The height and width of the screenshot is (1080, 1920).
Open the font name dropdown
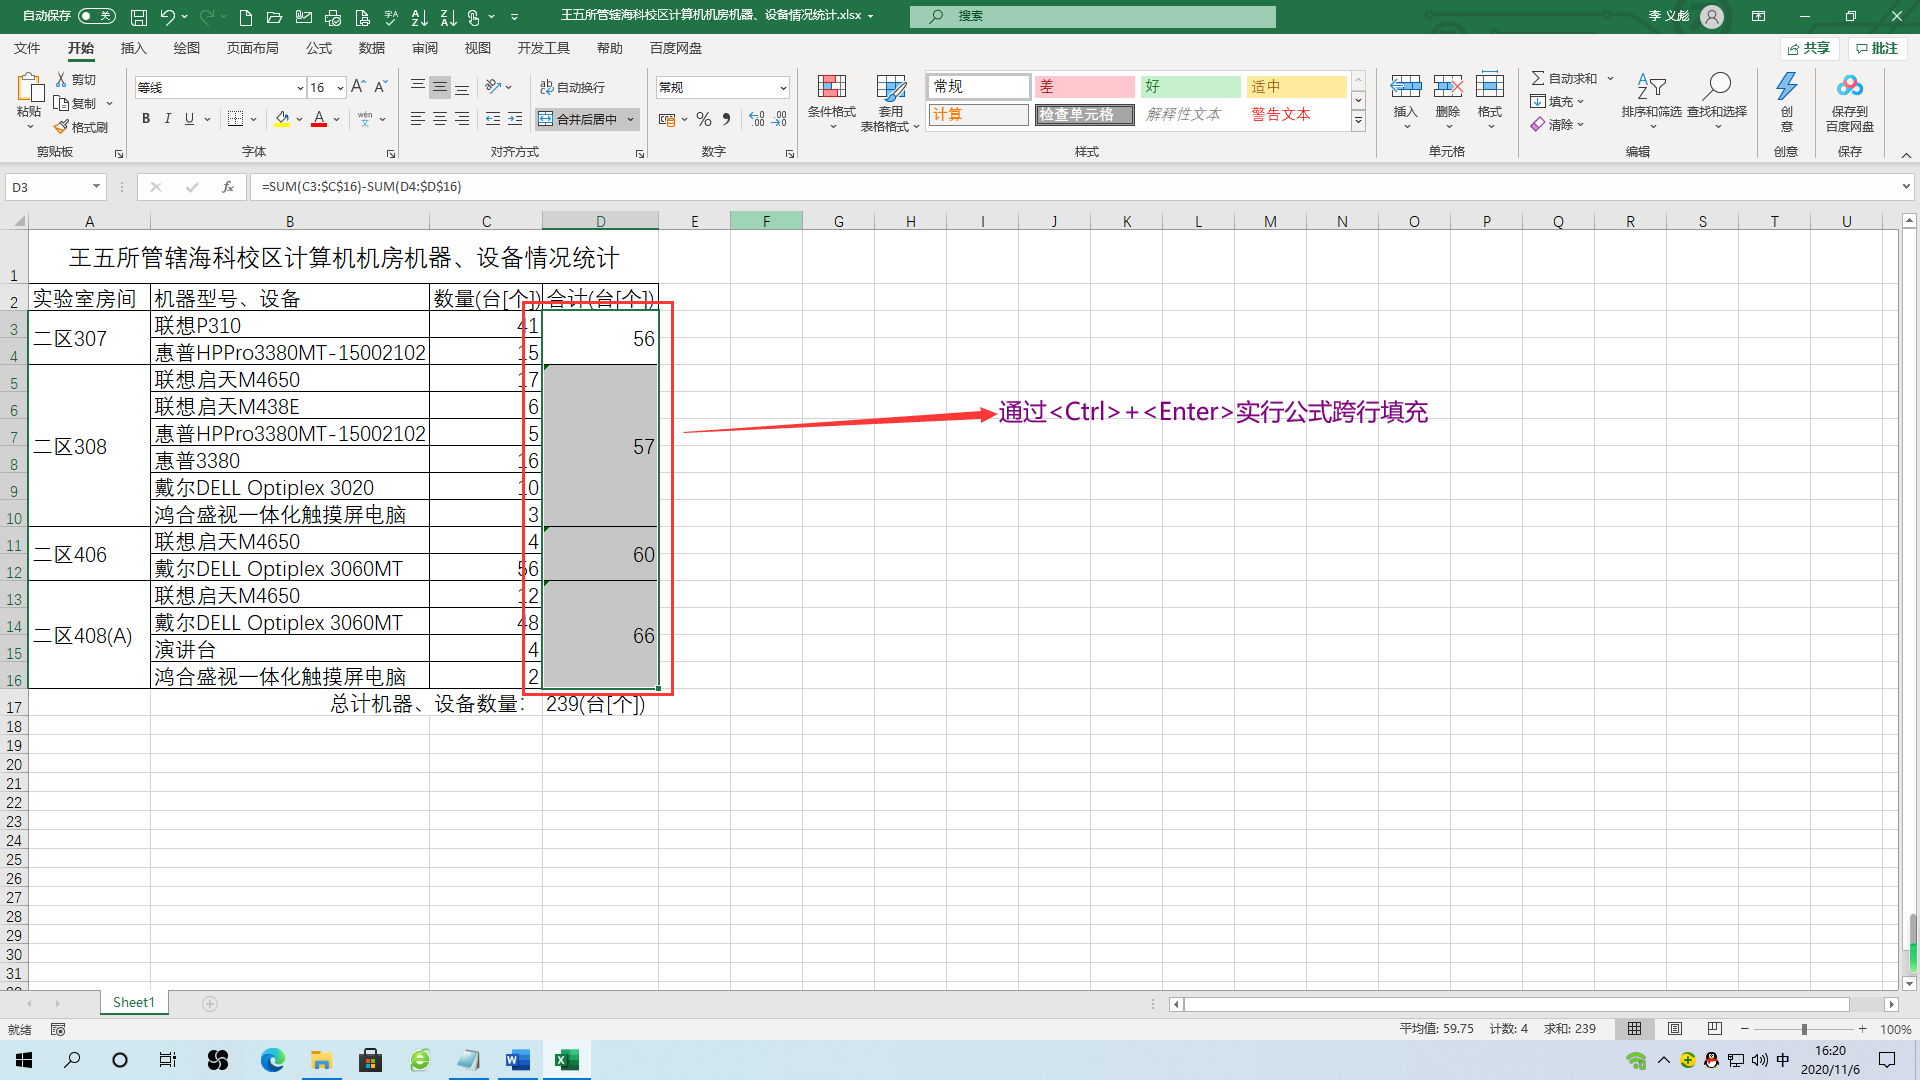[299, 88]
